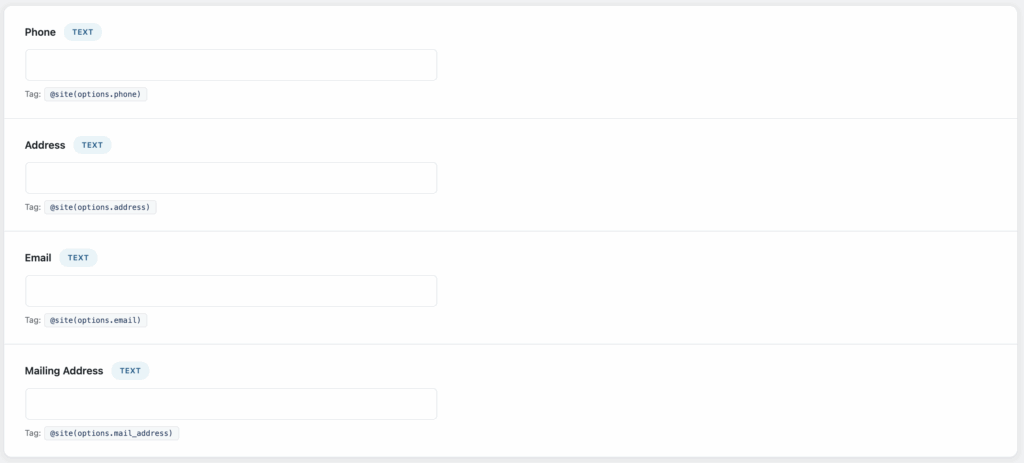This screenshot has height=463, width=1024.
Task: Click the TEXT badge beside Mailing Address
Action: 130,371
